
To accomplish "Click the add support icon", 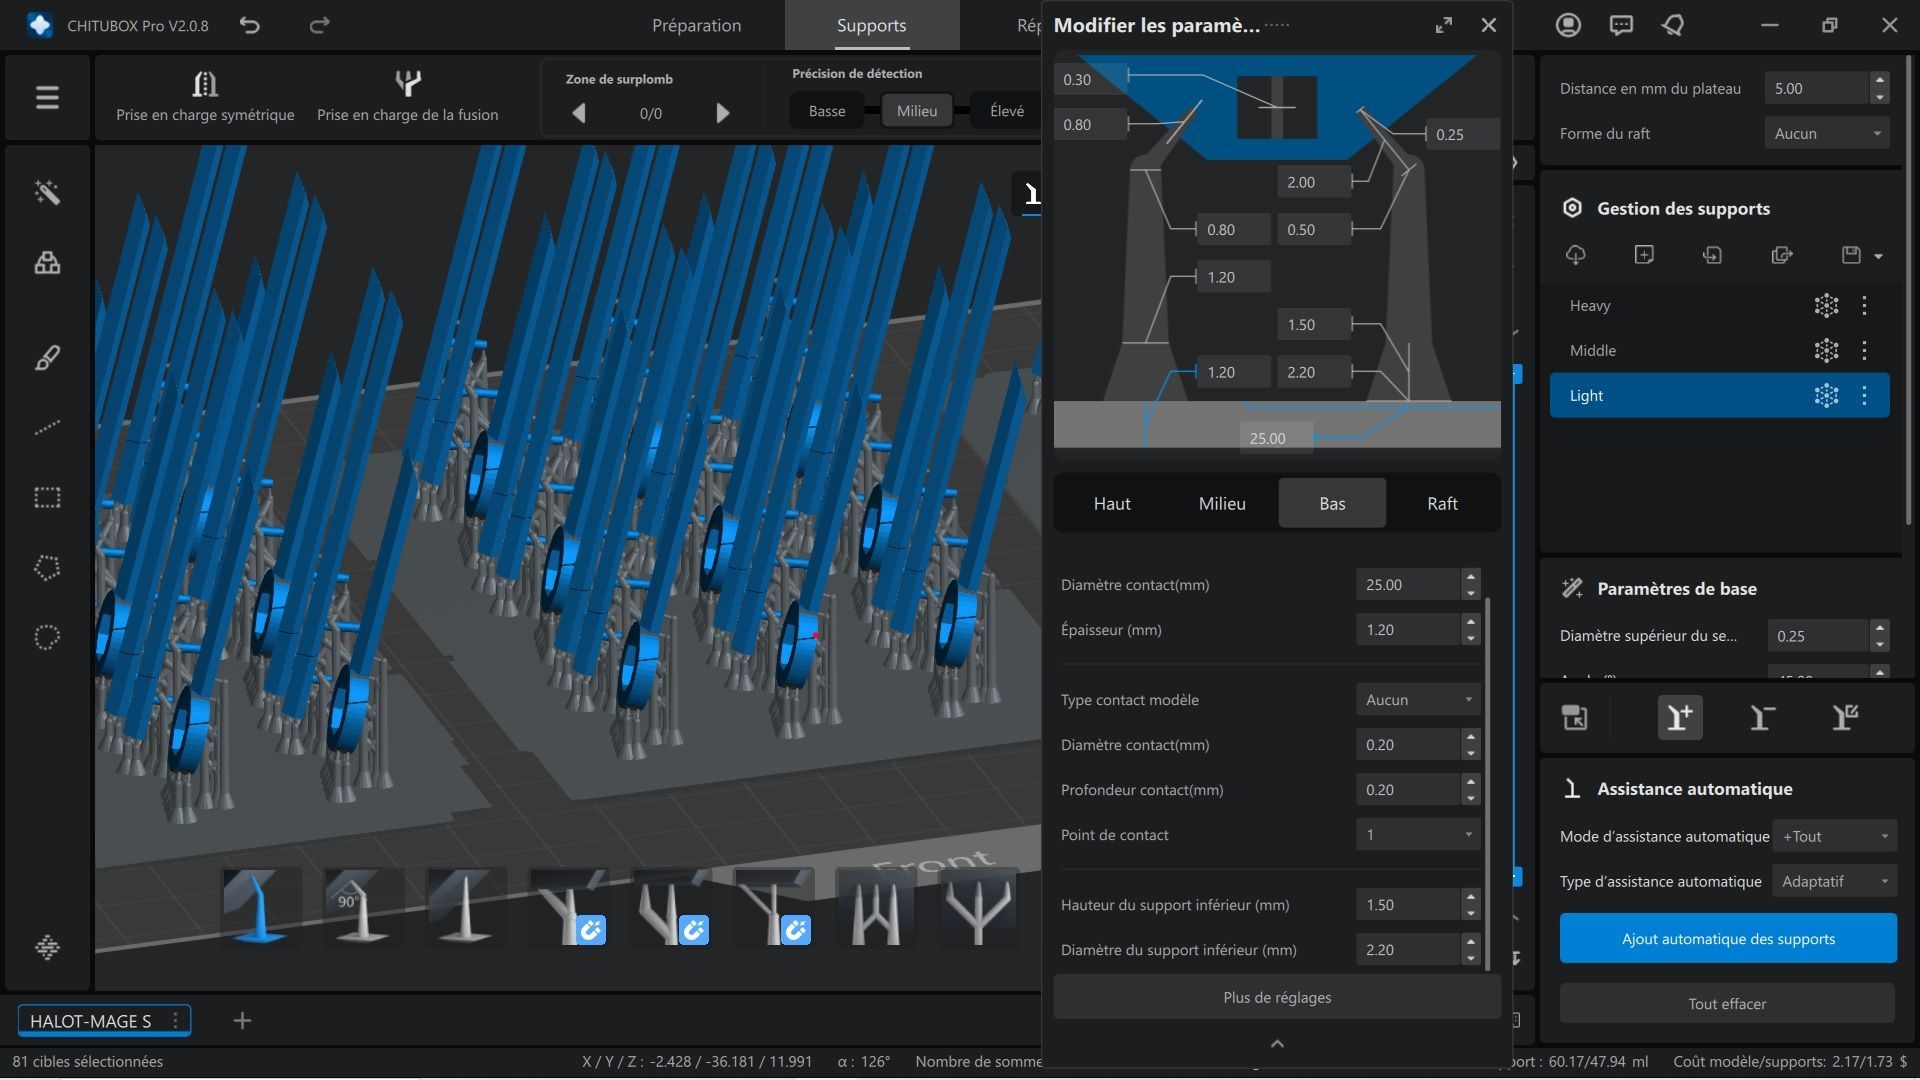I will (1680, 717).
